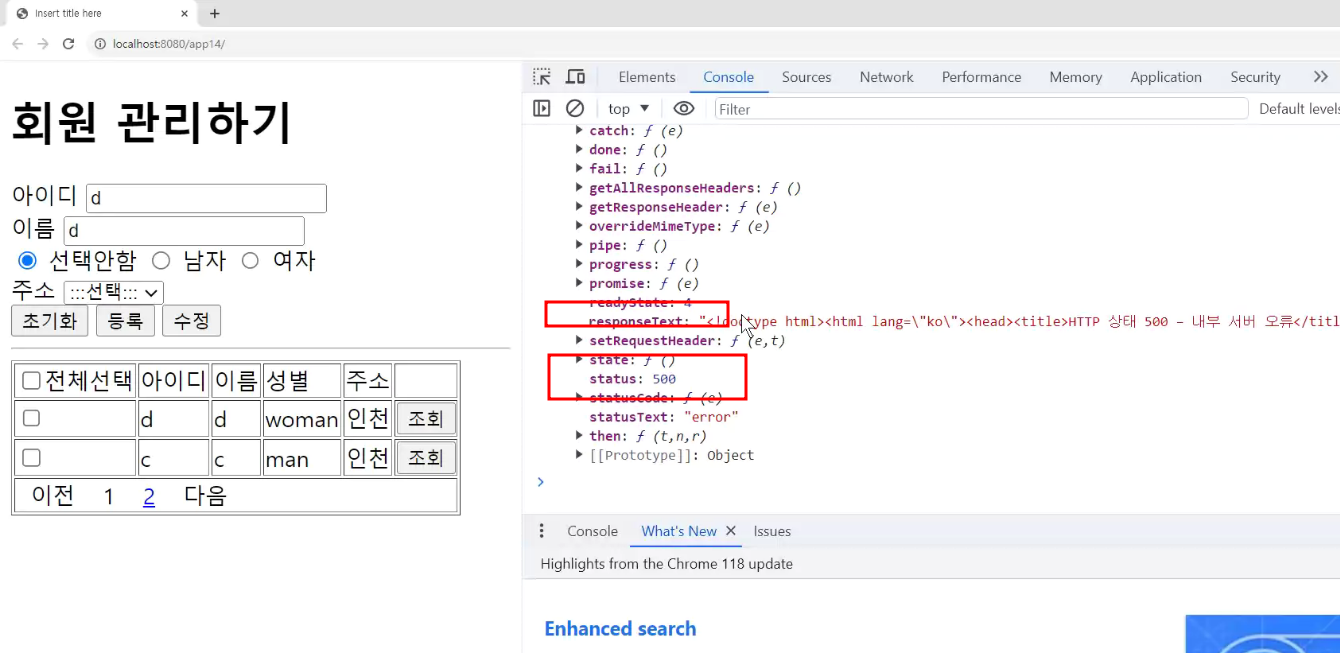
Task: Click the 'Enhanced search' heading
Action: pyautogui.click(x=620, y=629)
